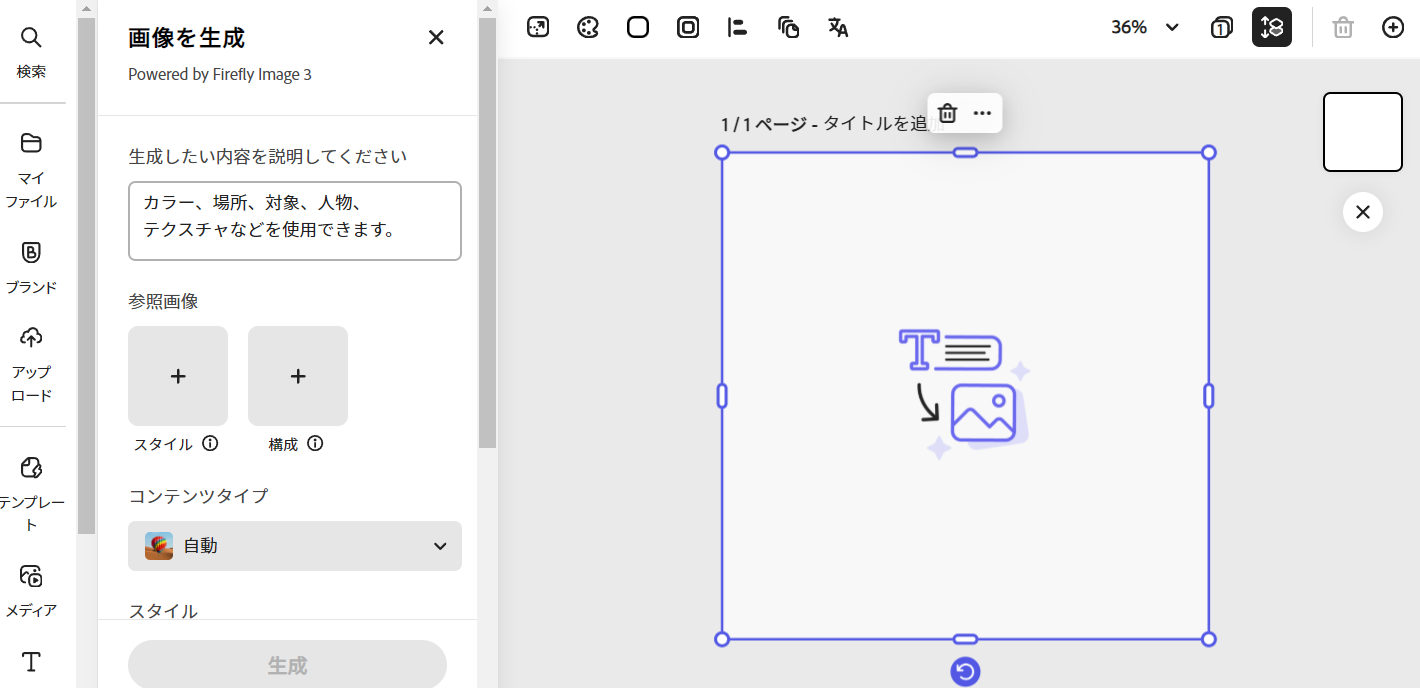Open マイファイル in the sidebar
Viewport: 1420px width, 688px height.
pyautogui.click(x=31, y=170)
